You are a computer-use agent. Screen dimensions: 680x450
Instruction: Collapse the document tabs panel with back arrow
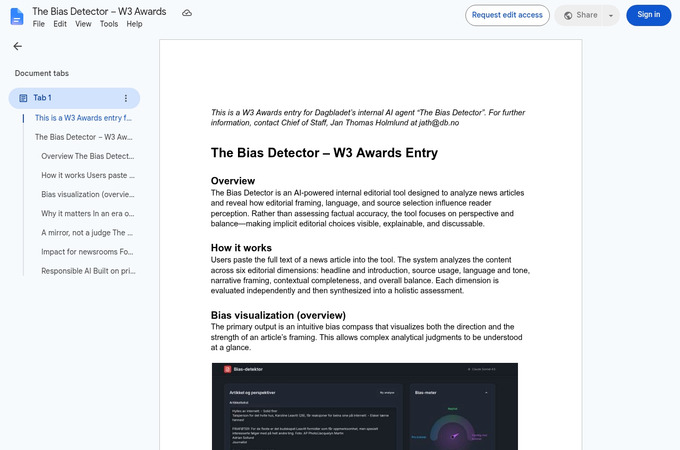tap(17, 46)
